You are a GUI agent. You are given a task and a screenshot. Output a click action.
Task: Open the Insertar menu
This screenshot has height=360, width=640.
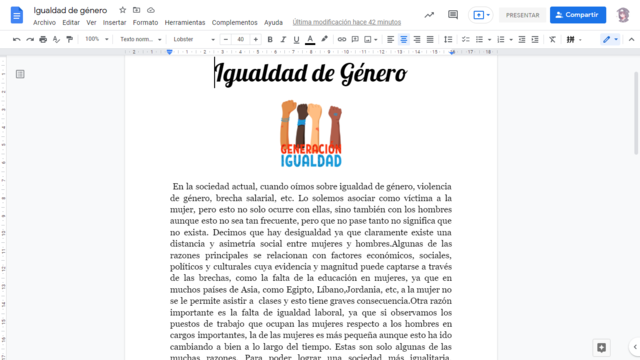click(x=114, y=22)
